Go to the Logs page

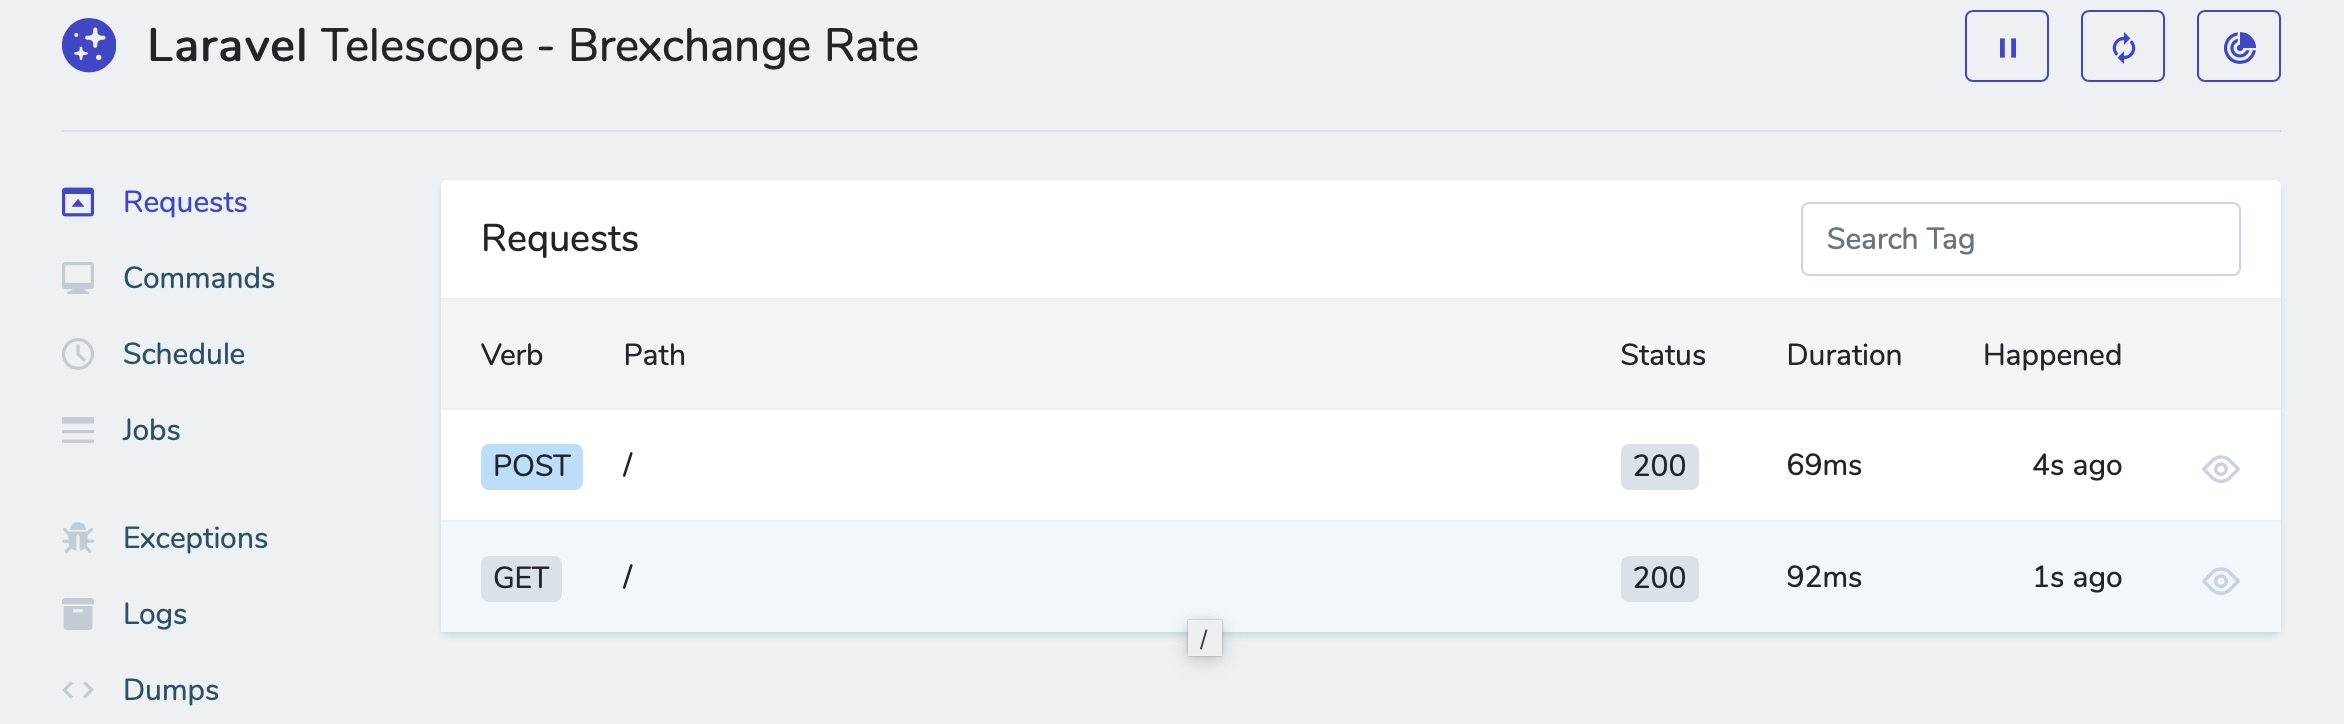pos(155,614)
